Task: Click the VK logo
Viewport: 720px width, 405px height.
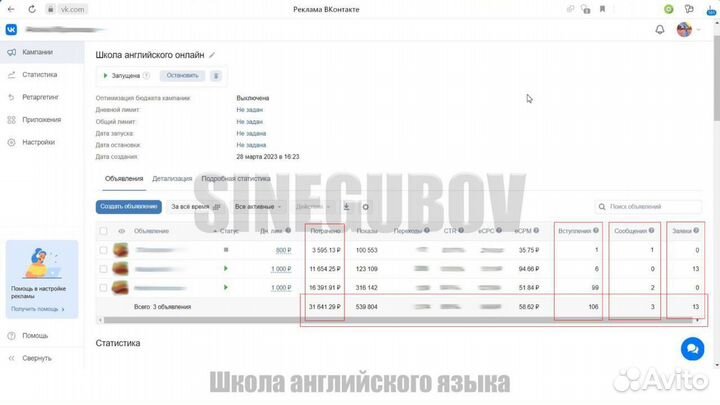Action: point(11,29)
